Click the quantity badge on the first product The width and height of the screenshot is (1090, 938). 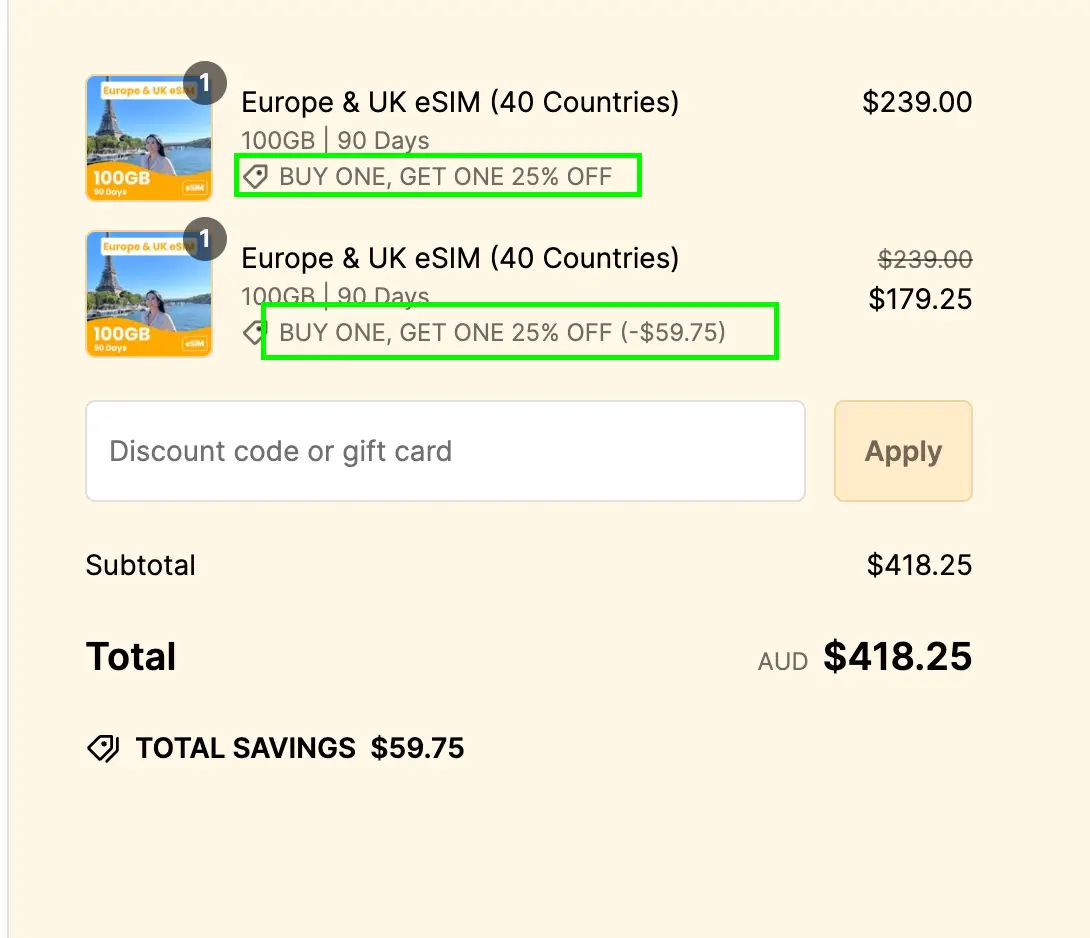click(204, 83)
